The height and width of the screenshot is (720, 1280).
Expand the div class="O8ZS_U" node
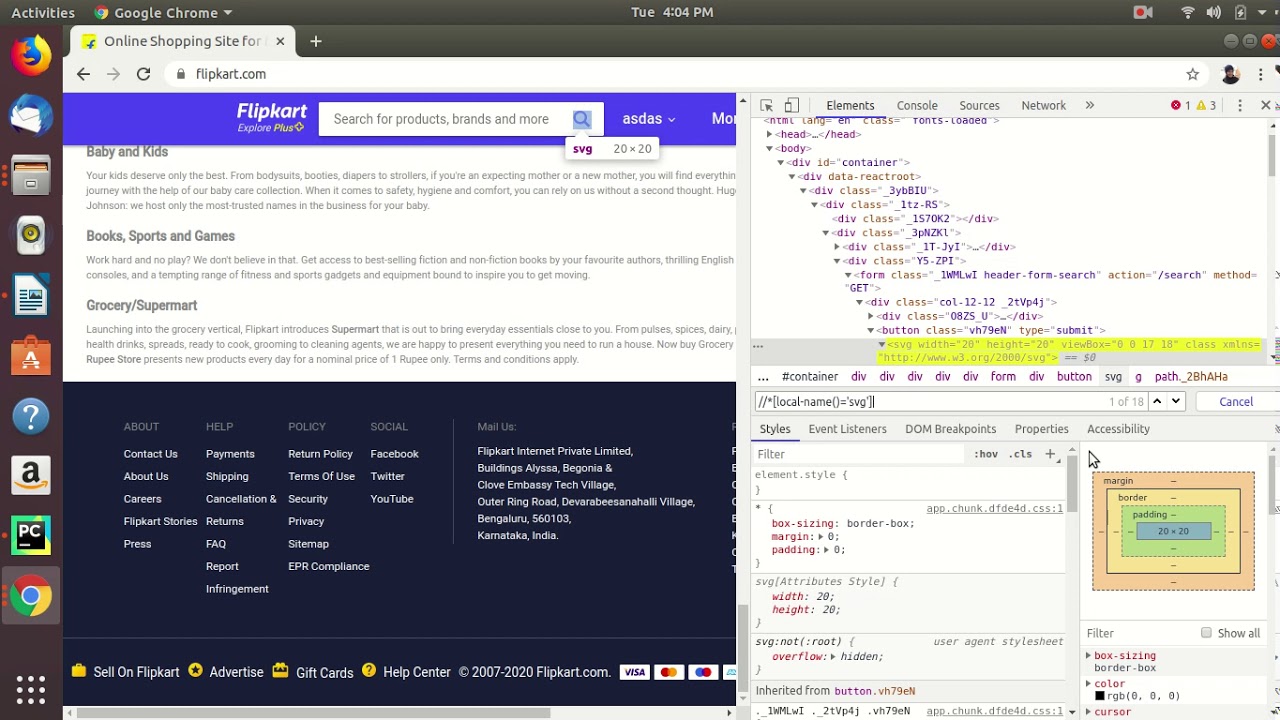pos(870,316)
